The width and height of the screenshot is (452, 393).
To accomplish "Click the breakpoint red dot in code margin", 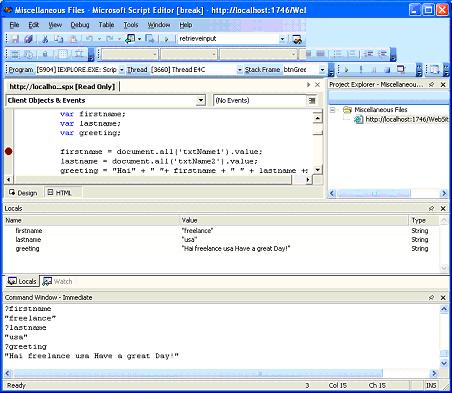I will (9, 151).
